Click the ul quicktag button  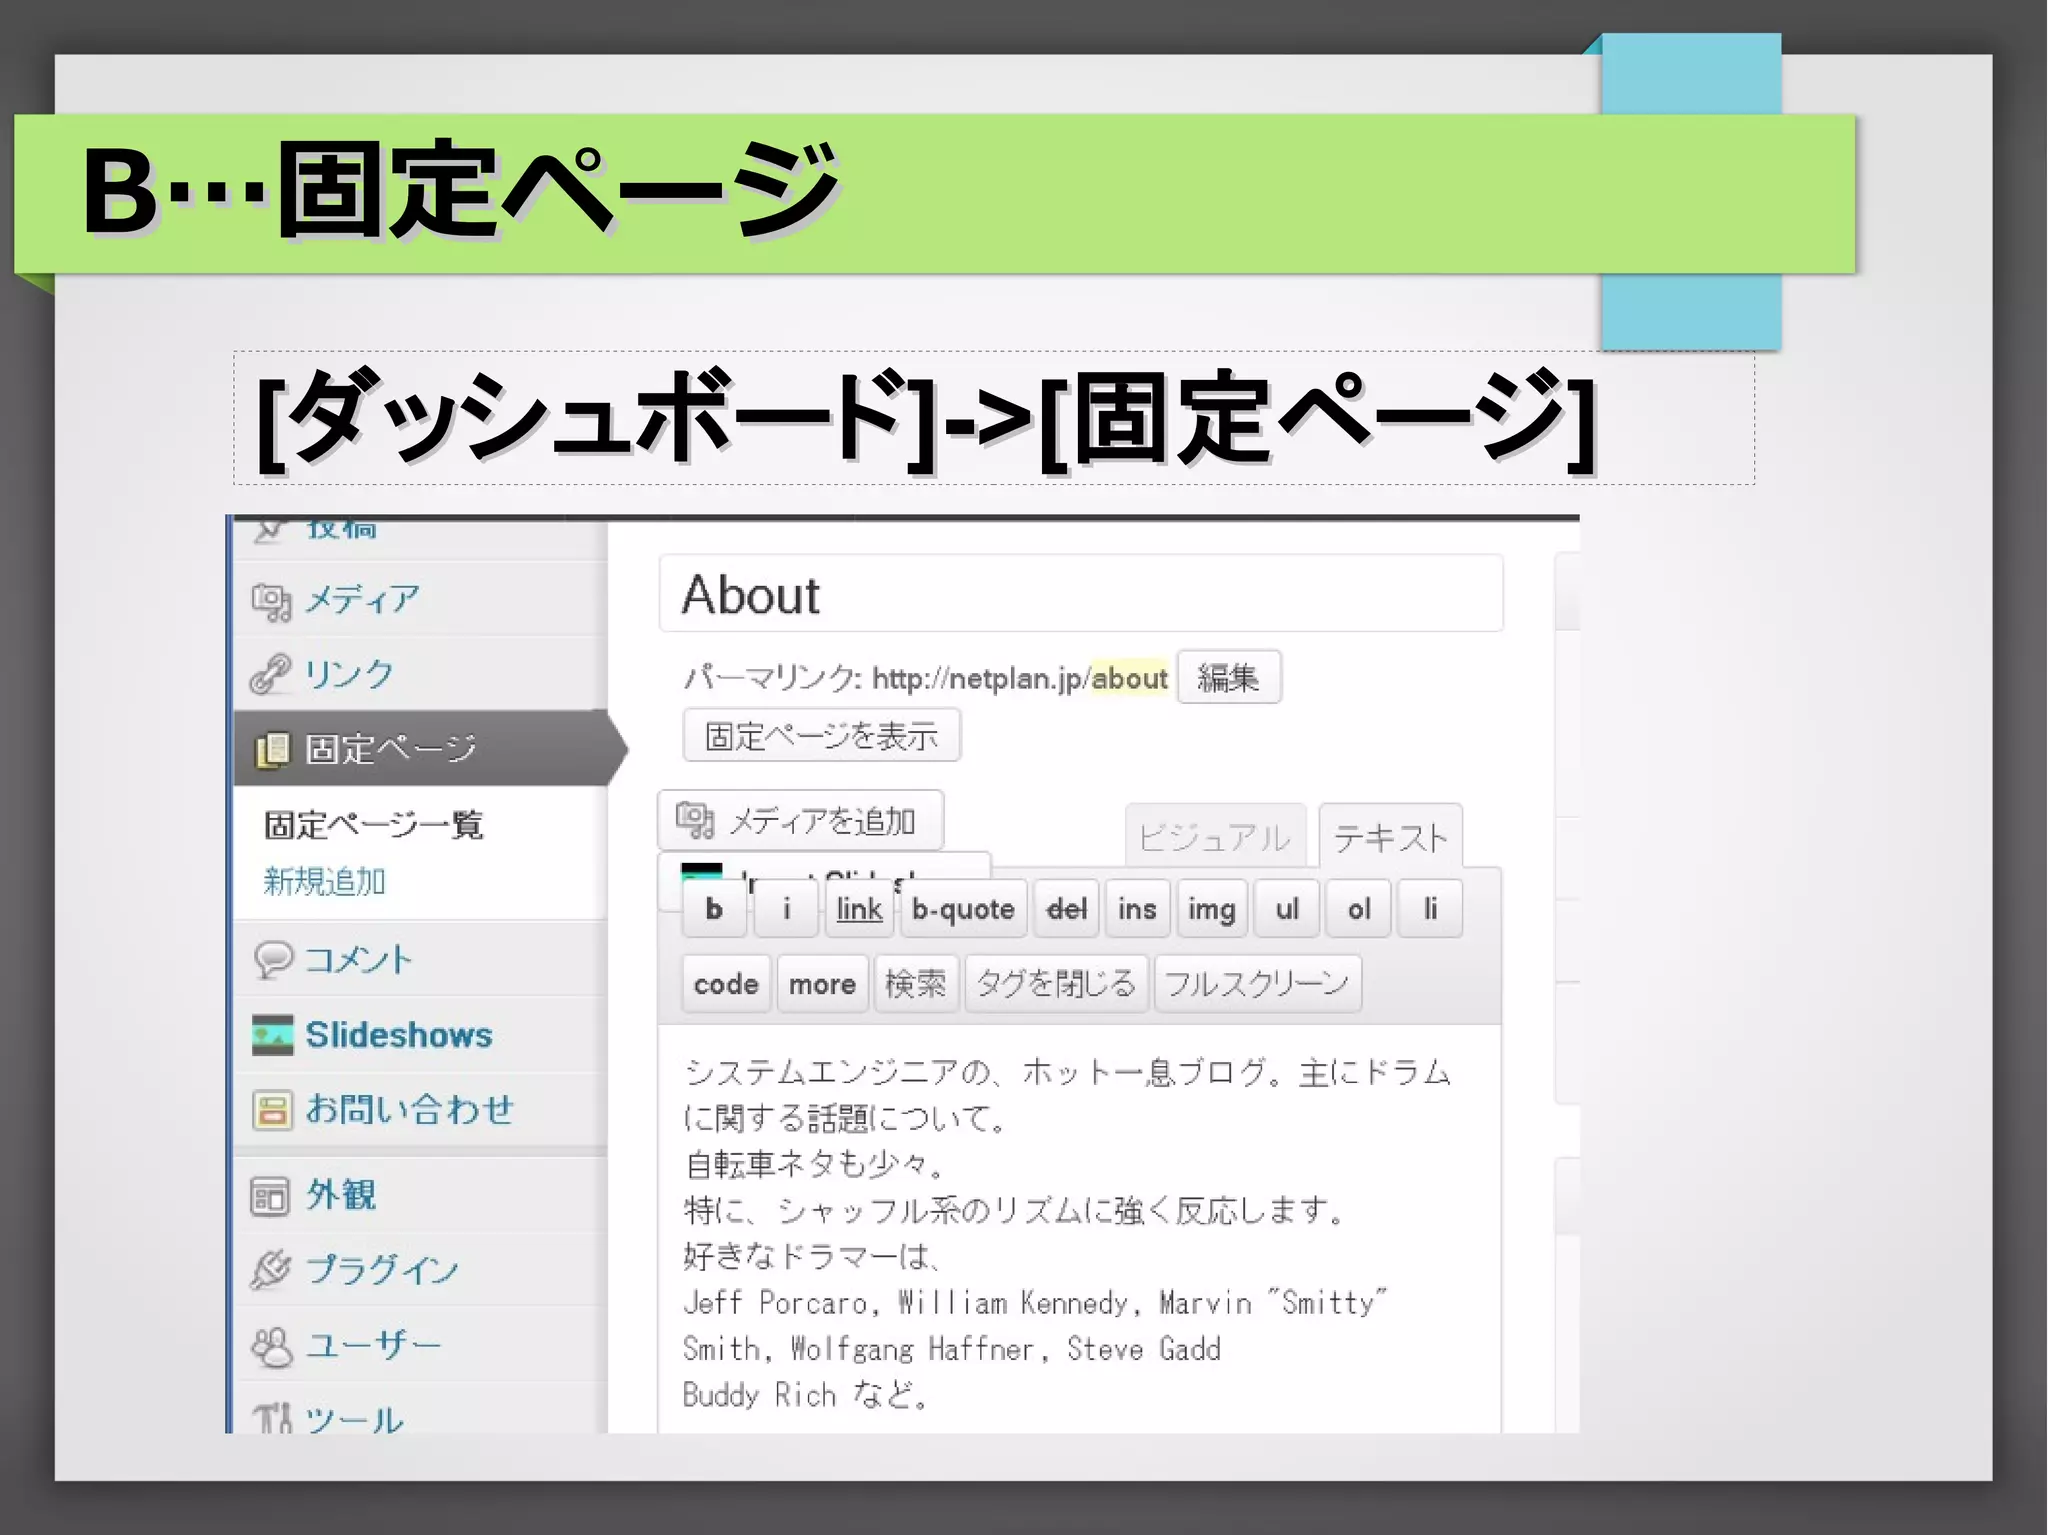click(1287, 909)
